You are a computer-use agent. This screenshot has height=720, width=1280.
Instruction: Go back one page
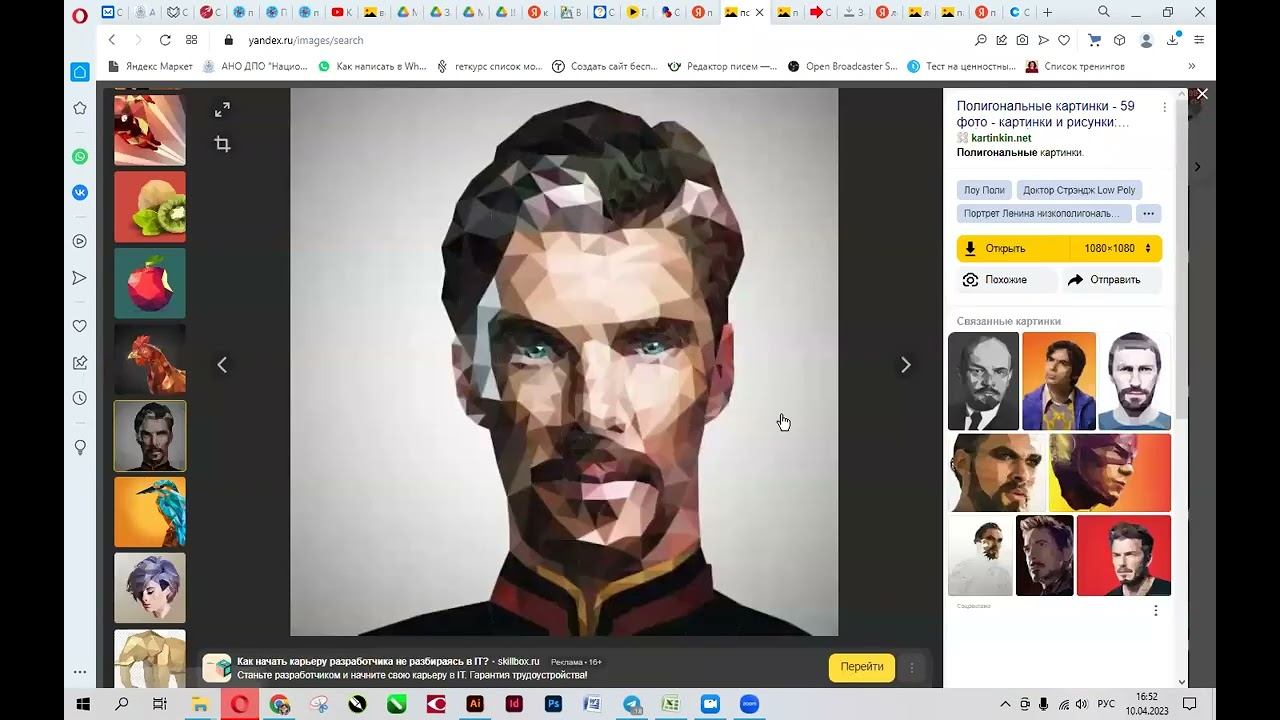[112, 40]
